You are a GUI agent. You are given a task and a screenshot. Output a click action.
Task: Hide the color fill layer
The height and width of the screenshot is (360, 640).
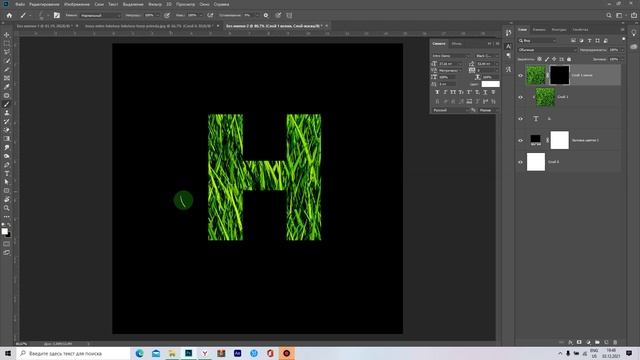[520, 140]
